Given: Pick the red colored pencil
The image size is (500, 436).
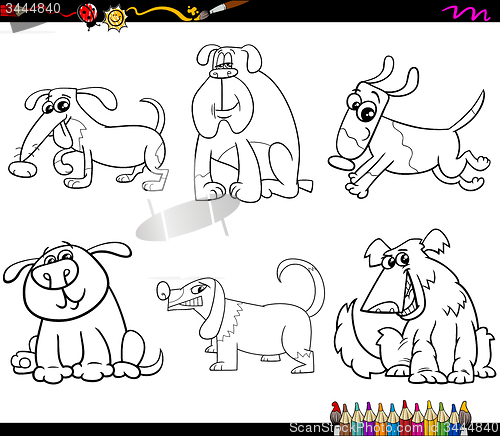Looking at the screenshot, I should (x=405, y=417).
